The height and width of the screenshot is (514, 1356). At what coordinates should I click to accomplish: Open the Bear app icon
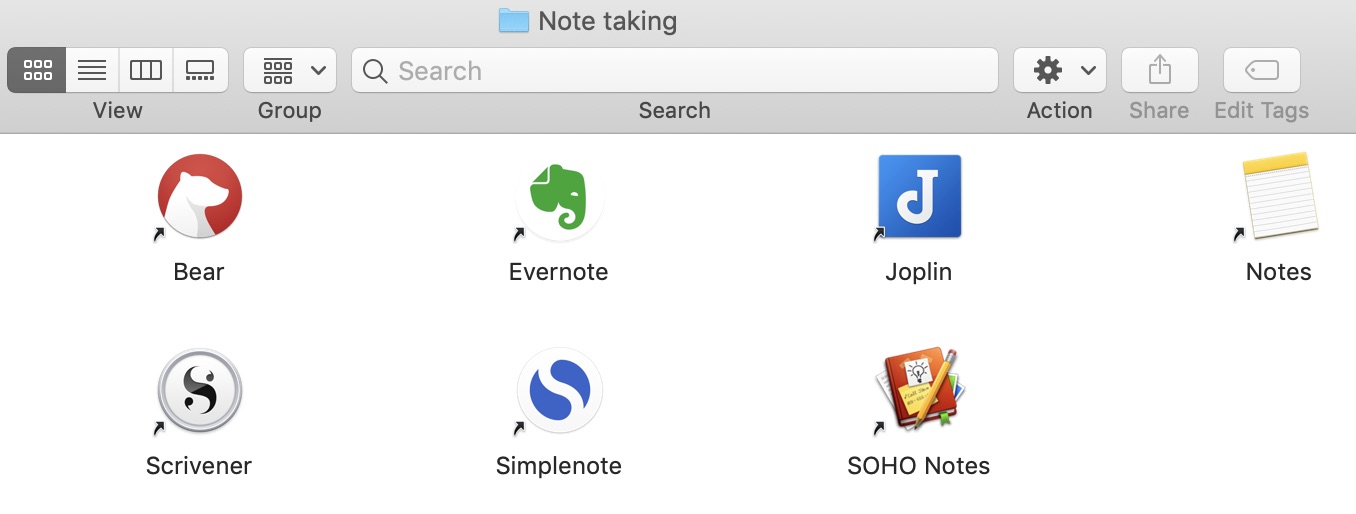pos(199,196)
